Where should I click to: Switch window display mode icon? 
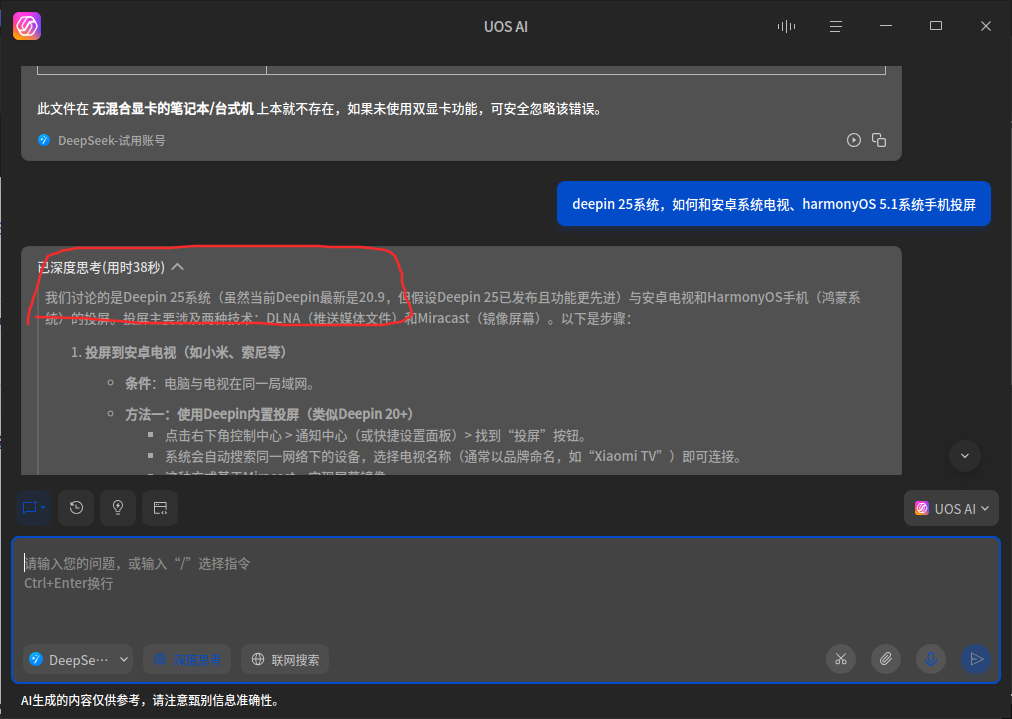click(160, 508)
